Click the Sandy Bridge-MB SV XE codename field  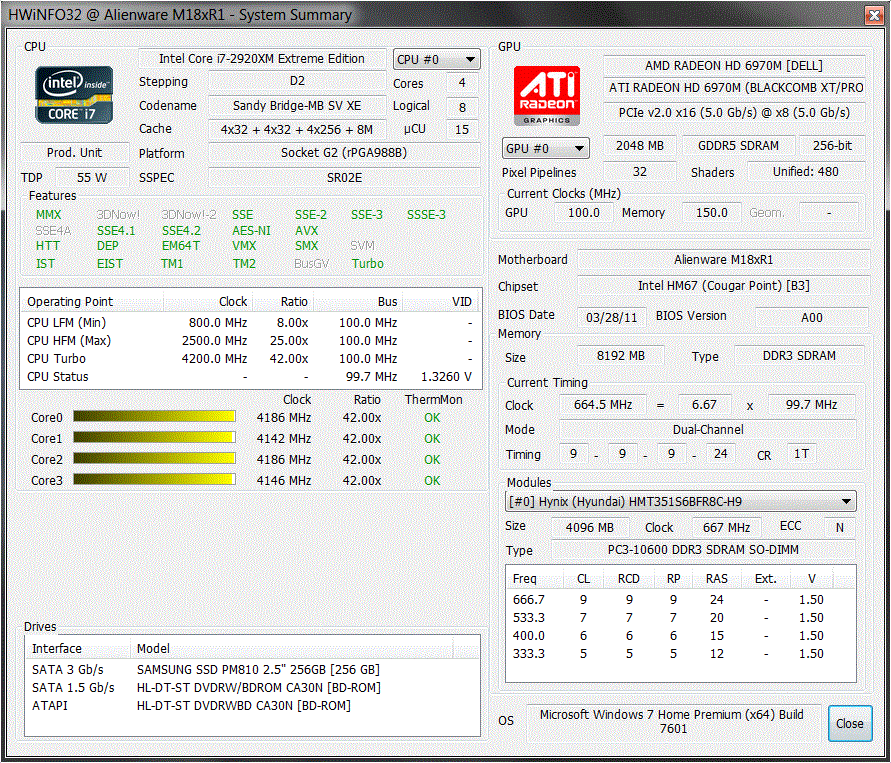(297, 106)
